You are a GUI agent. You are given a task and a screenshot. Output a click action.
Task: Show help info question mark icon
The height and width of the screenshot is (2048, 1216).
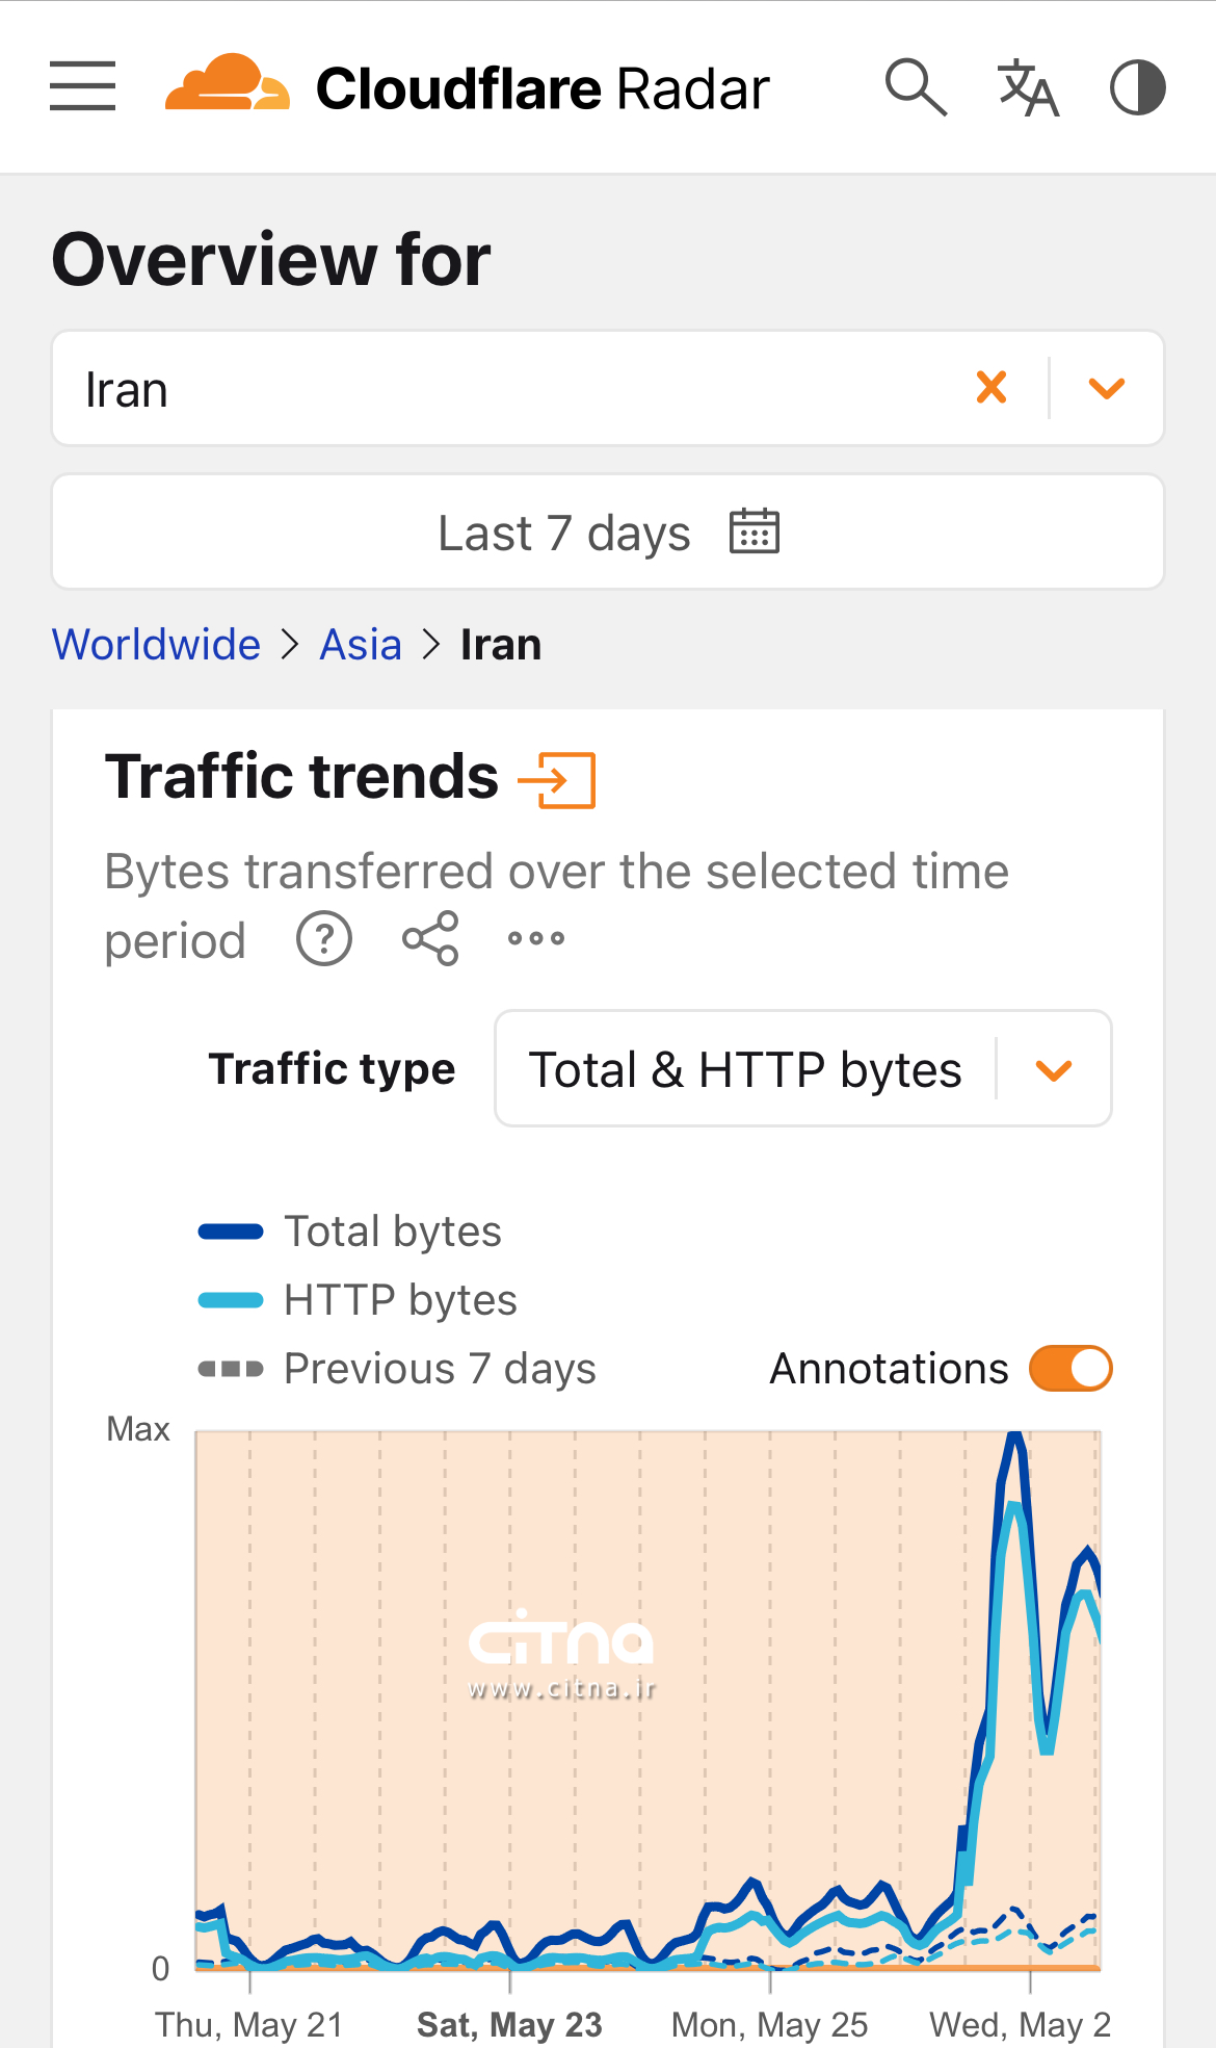(x=324, y=939)
